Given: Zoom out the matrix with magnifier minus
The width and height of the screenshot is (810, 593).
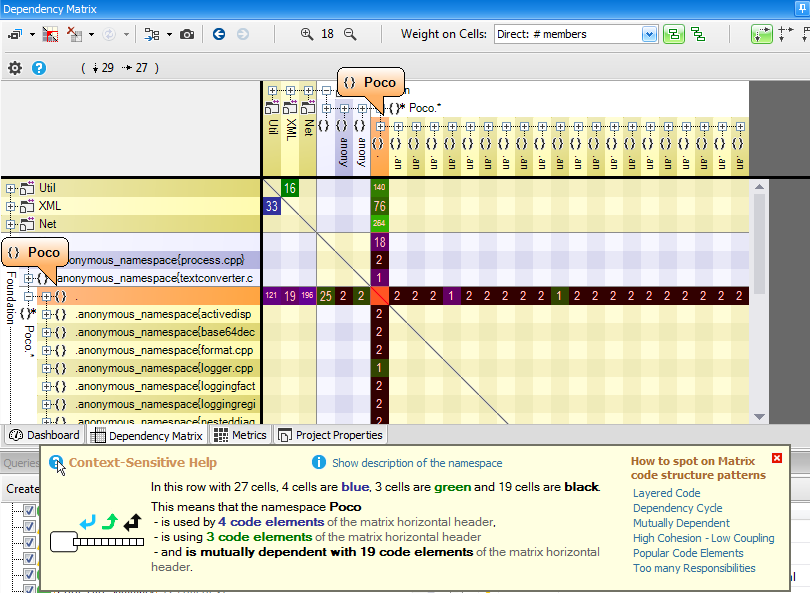Looking at the screenshot, I should point(350,34).
